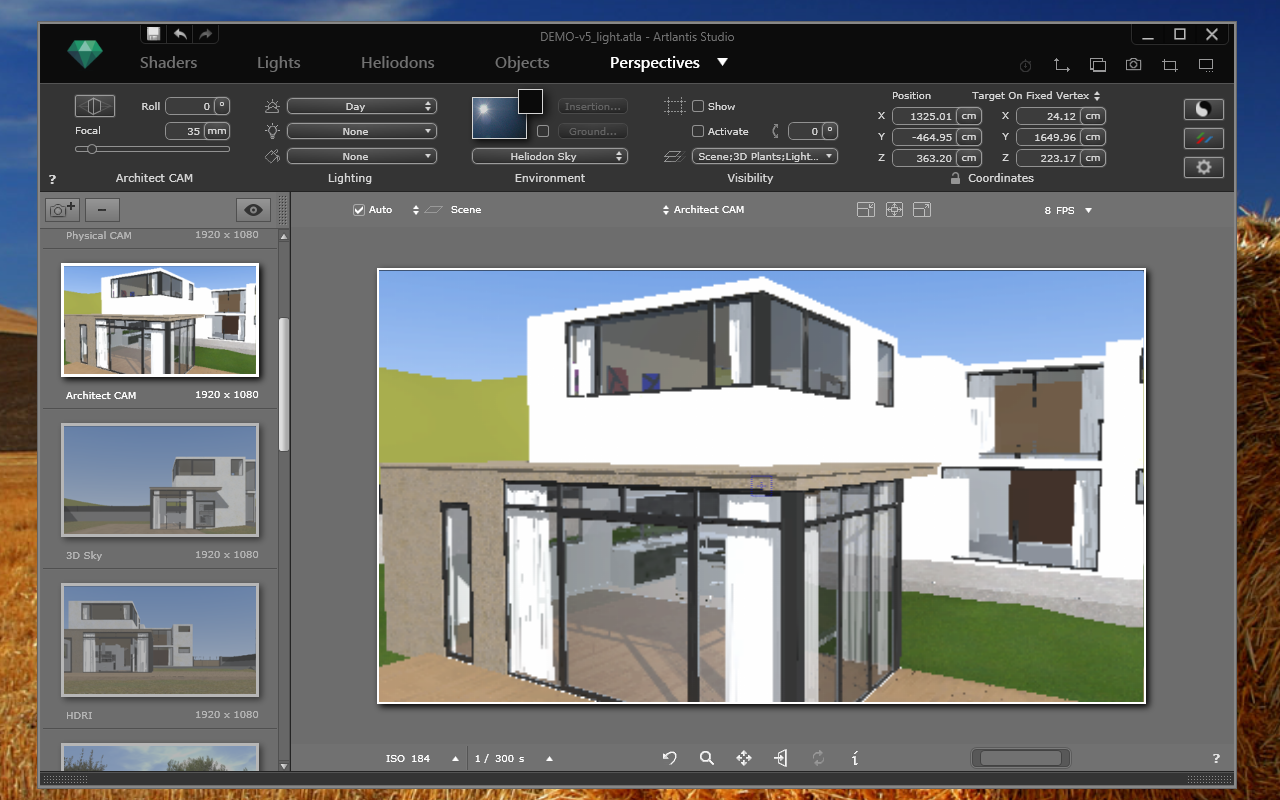Viewport: 1280px width, 800px height.
Task: Click the Artlantis emerald logo icon
Action: pyautogui.click(x=85, y=53)
